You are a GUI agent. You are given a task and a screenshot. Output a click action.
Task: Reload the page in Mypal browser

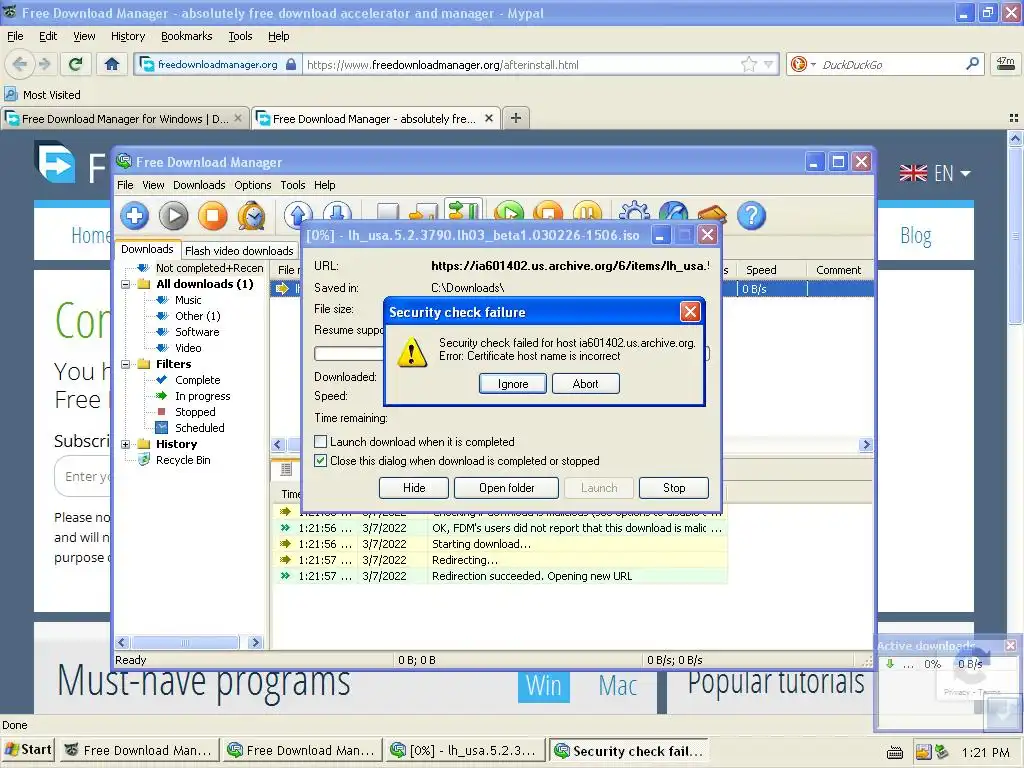pos(75,64)
